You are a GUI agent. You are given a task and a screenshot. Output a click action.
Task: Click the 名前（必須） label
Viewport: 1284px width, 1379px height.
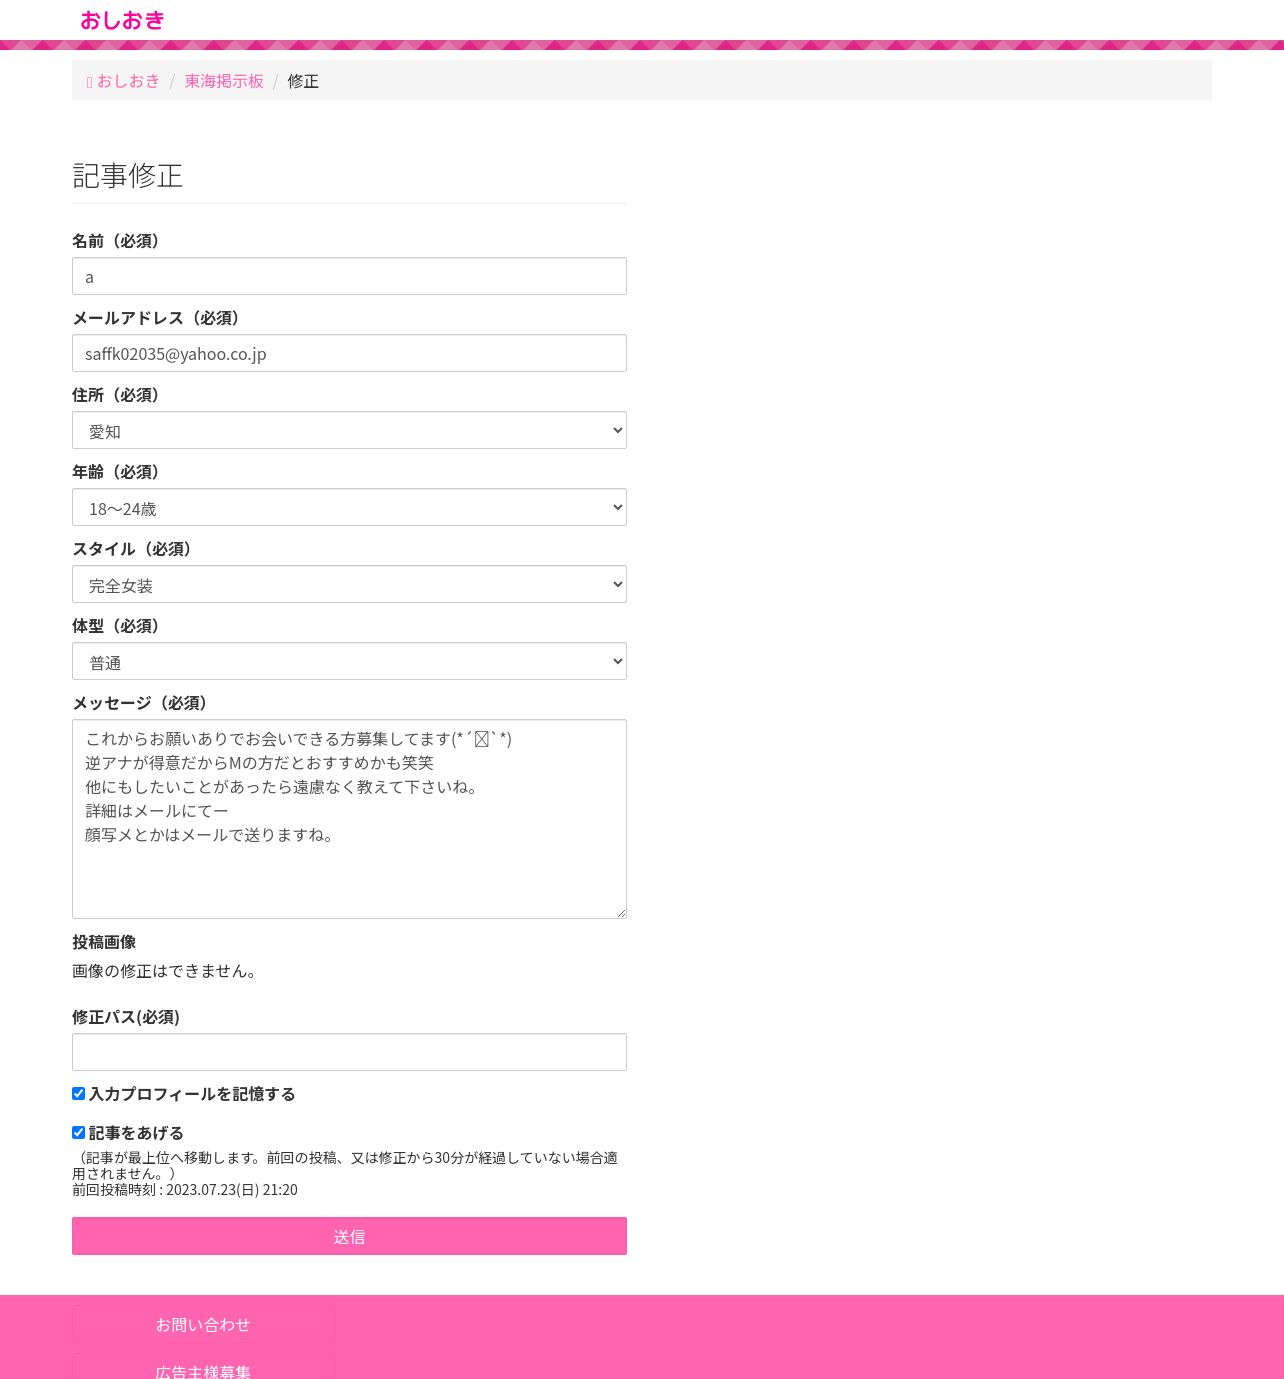pyautogui.click(x=120, y=241)
